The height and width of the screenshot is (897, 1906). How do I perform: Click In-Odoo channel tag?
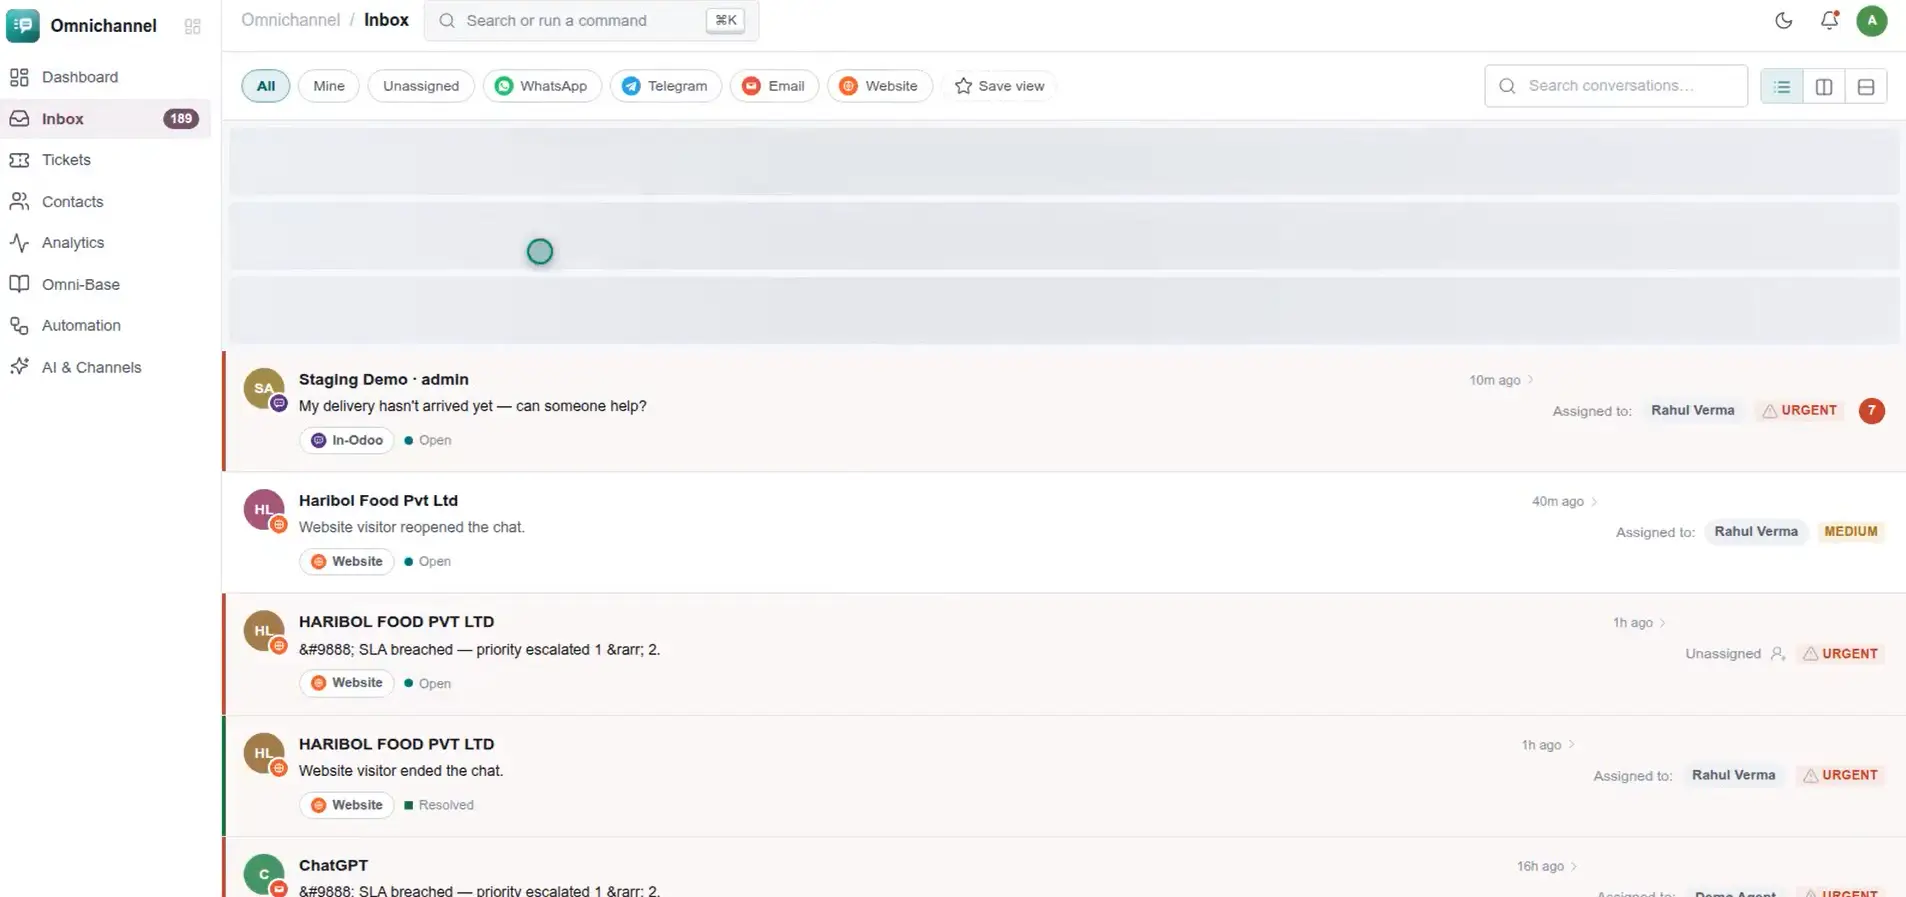(x=347, y=440)
